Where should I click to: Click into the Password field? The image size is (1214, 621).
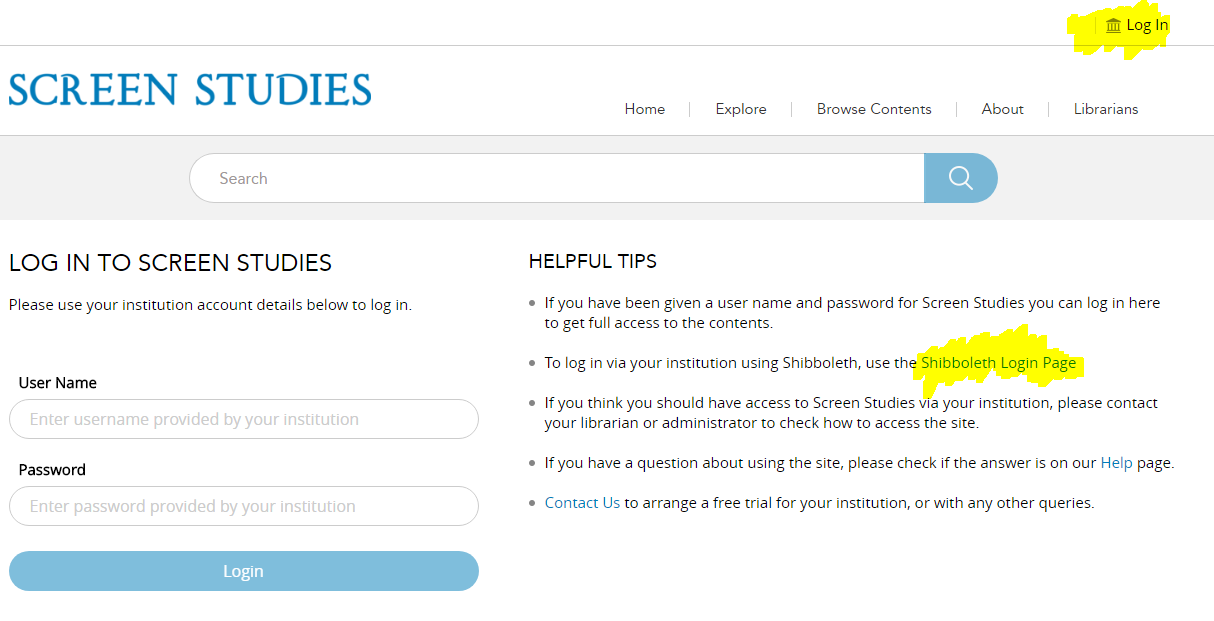tap(244, 506)
